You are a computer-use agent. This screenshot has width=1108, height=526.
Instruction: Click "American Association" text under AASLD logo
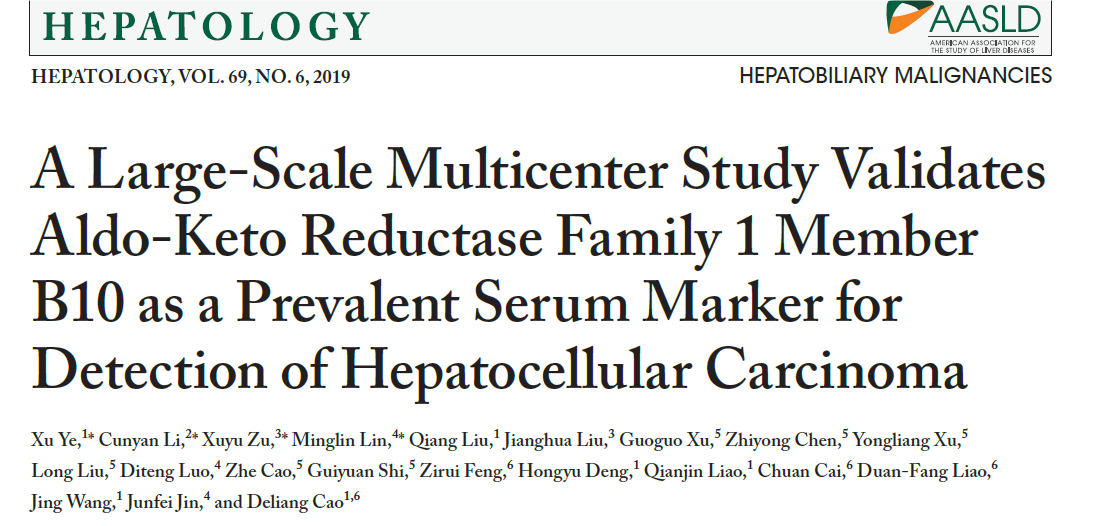click(983, 45)
